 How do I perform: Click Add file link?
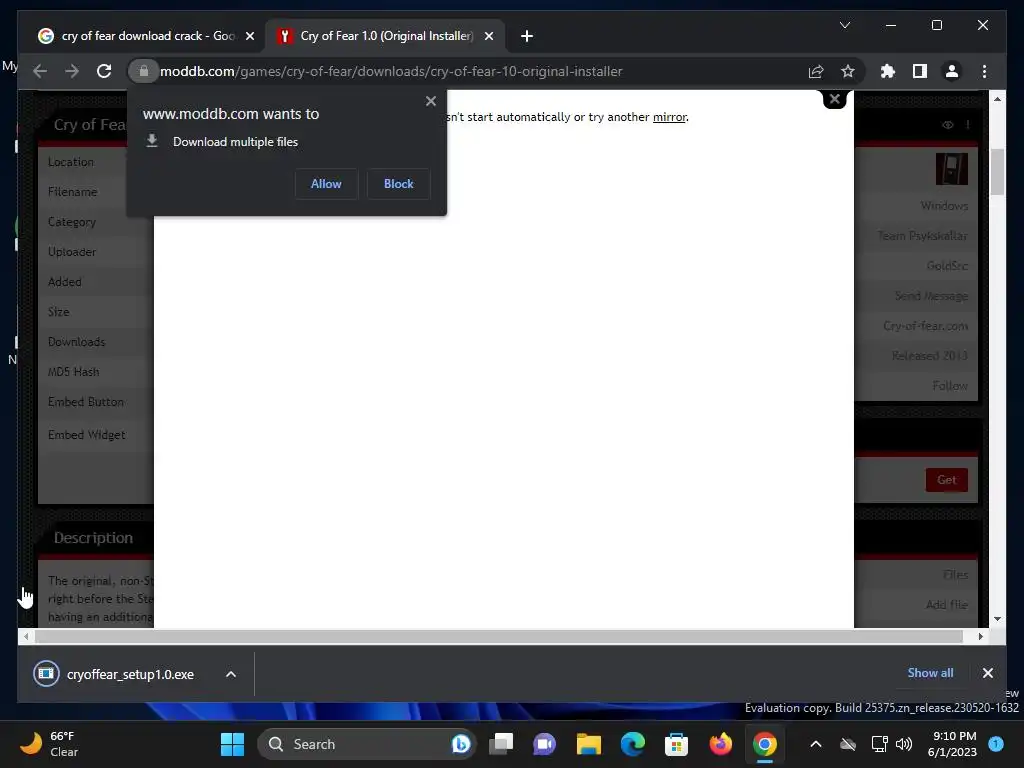[947, 605]
